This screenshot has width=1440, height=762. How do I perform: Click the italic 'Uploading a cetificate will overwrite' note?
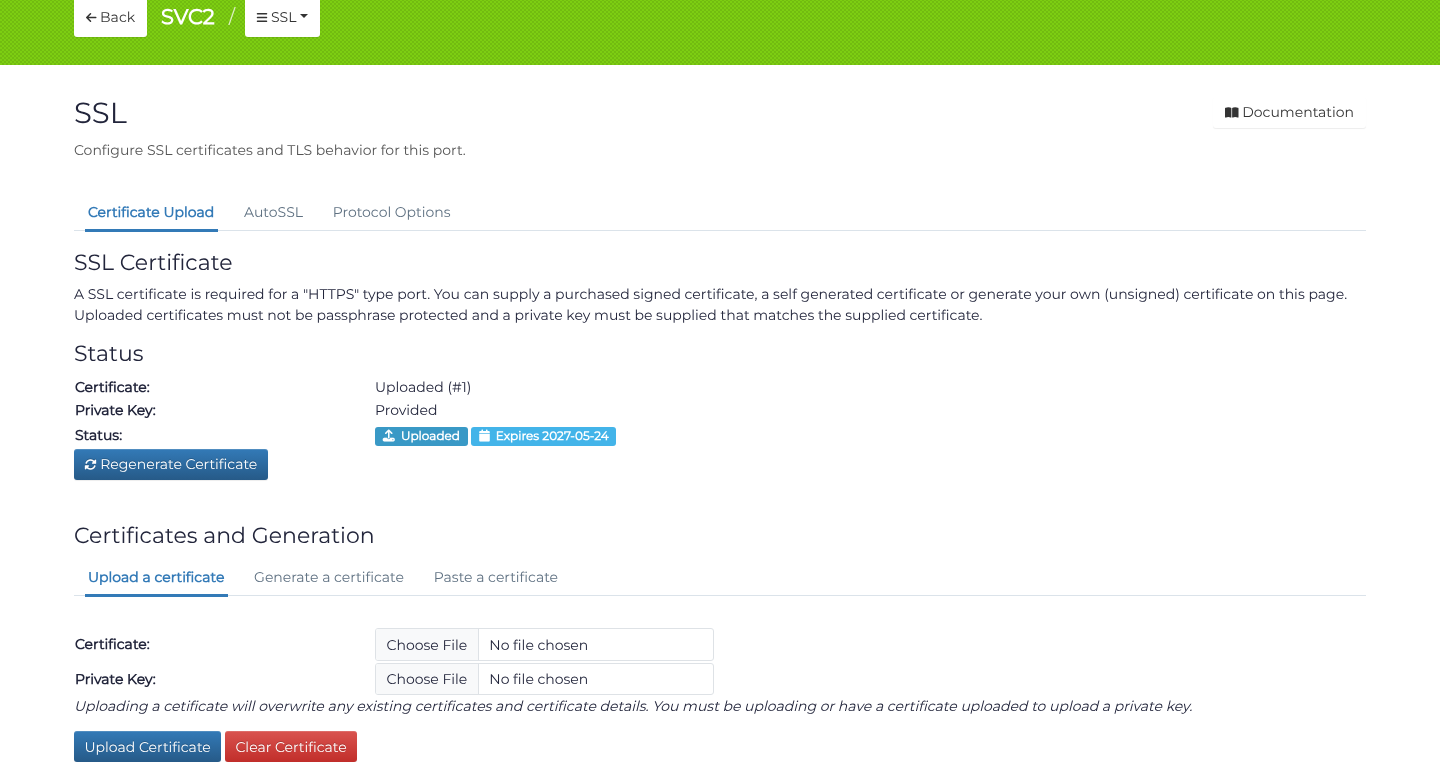click(633, 706)
